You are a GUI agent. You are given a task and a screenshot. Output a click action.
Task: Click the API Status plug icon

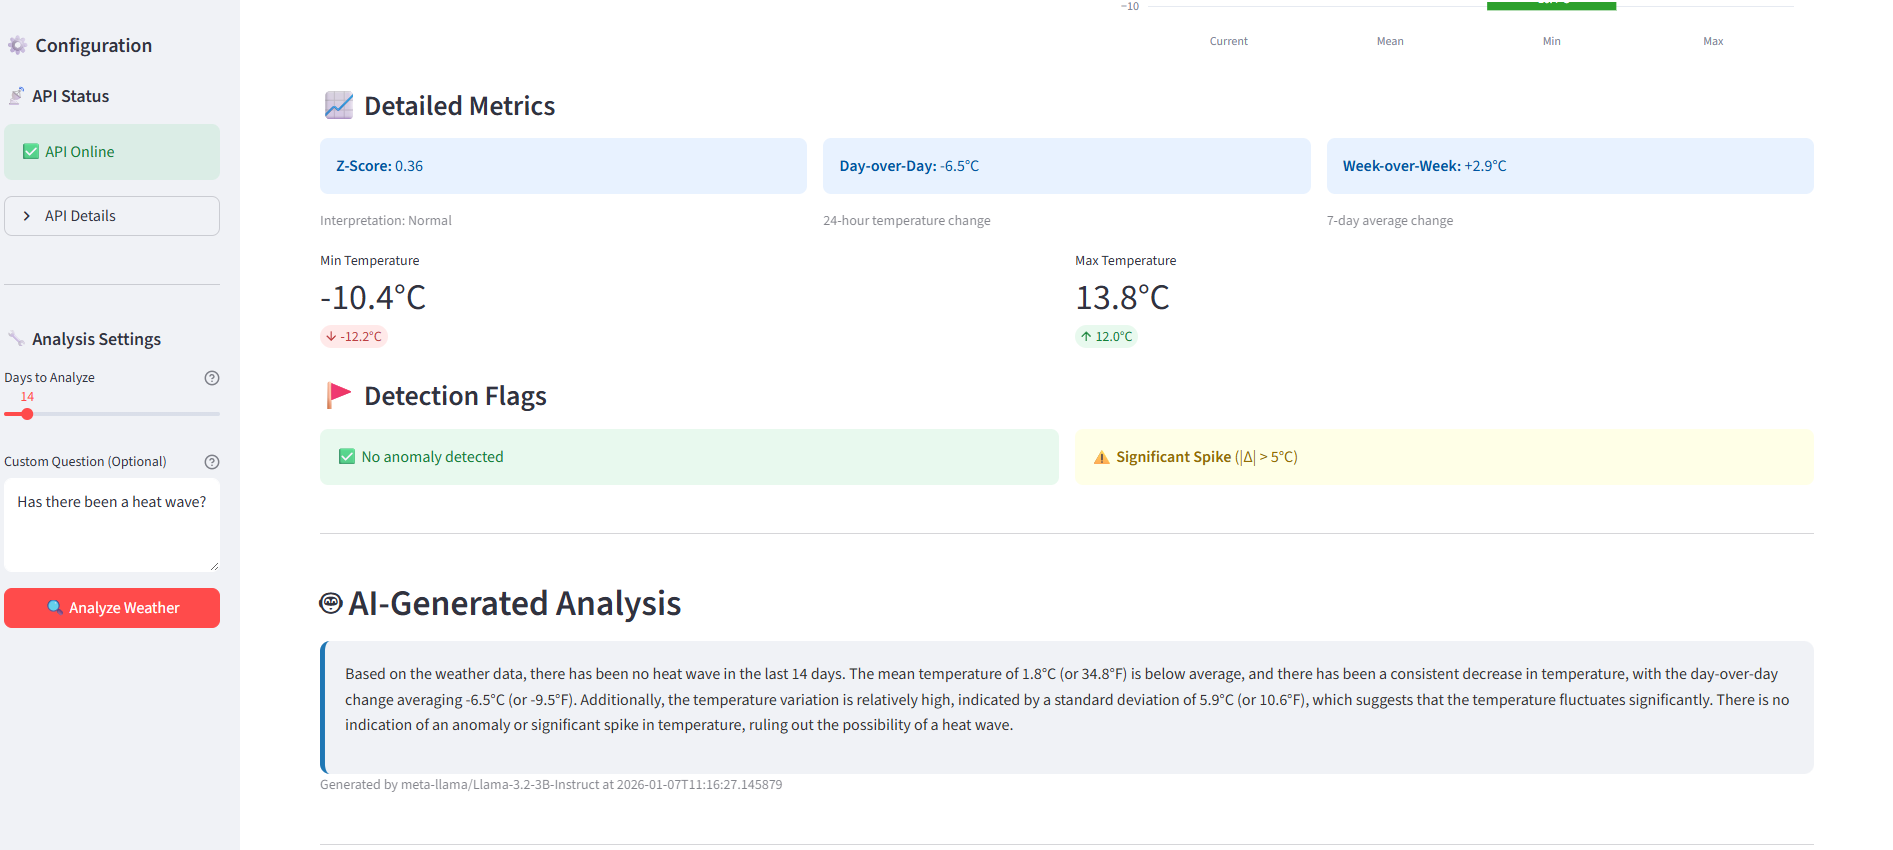[x=16, y=96]
